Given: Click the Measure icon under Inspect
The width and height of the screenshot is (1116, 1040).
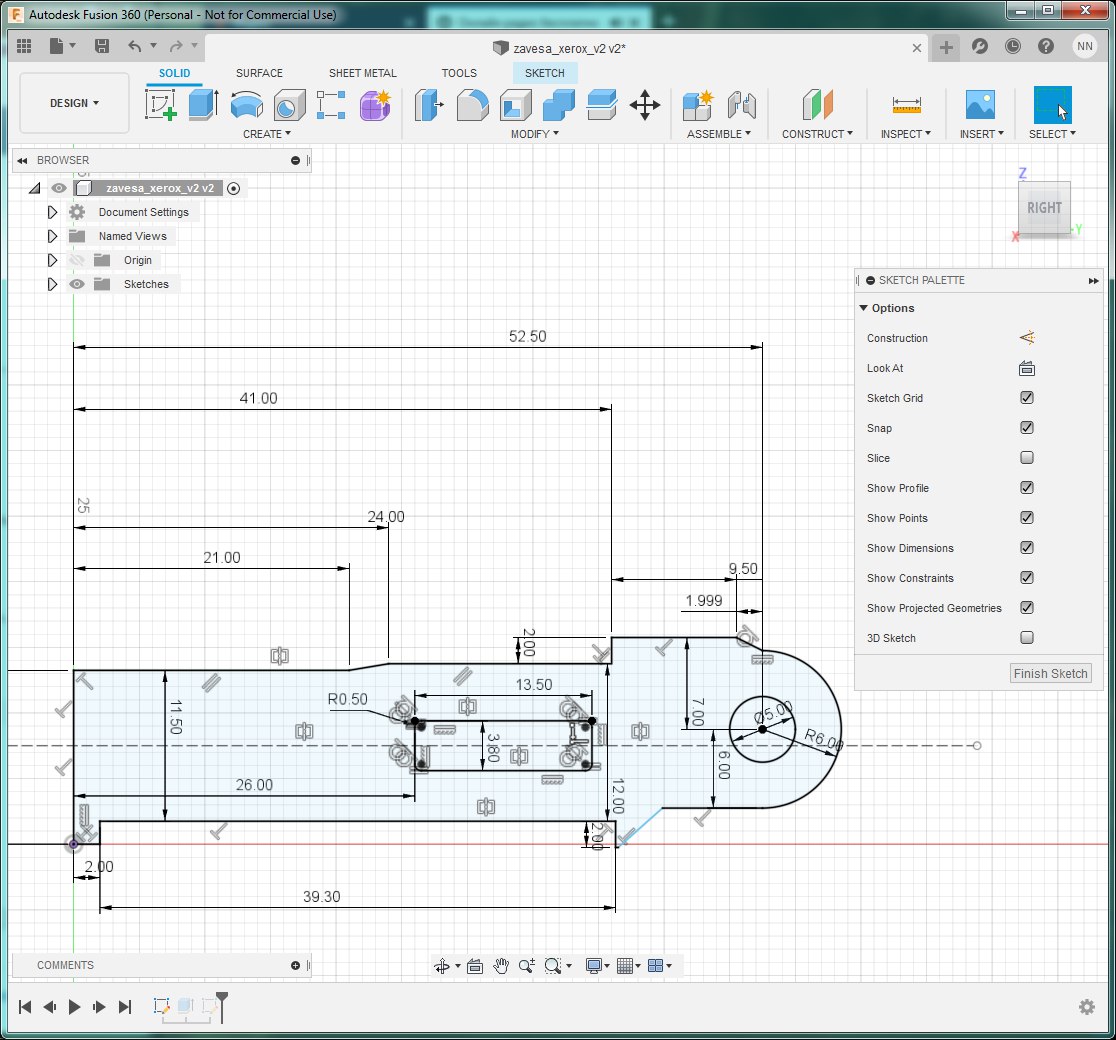Looking at the screenshot, I should 906,105.
